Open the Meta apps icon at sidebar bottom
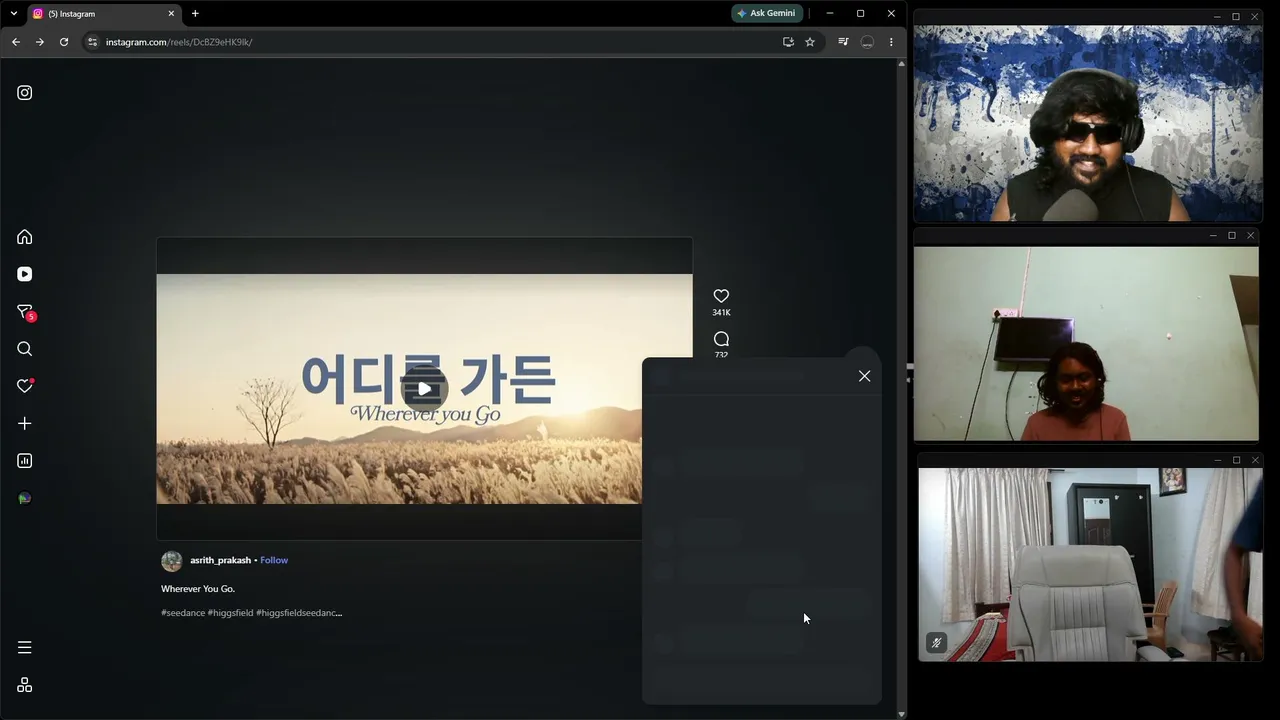 (x=25, y=685)
